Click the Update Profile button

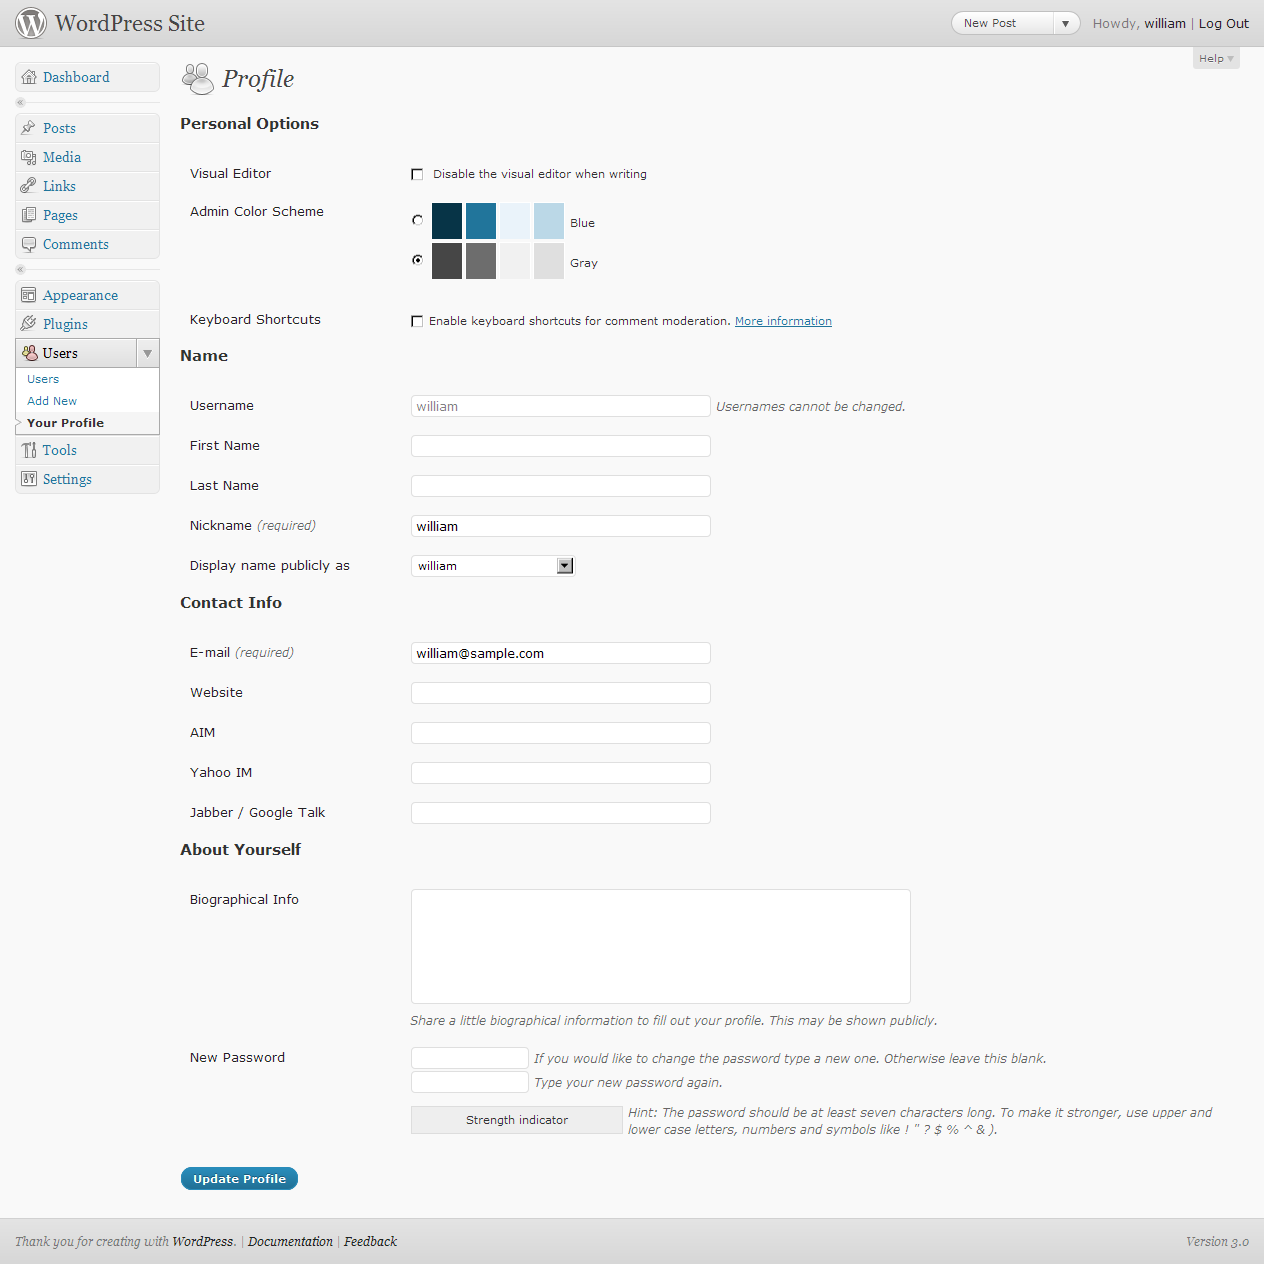239,1179
